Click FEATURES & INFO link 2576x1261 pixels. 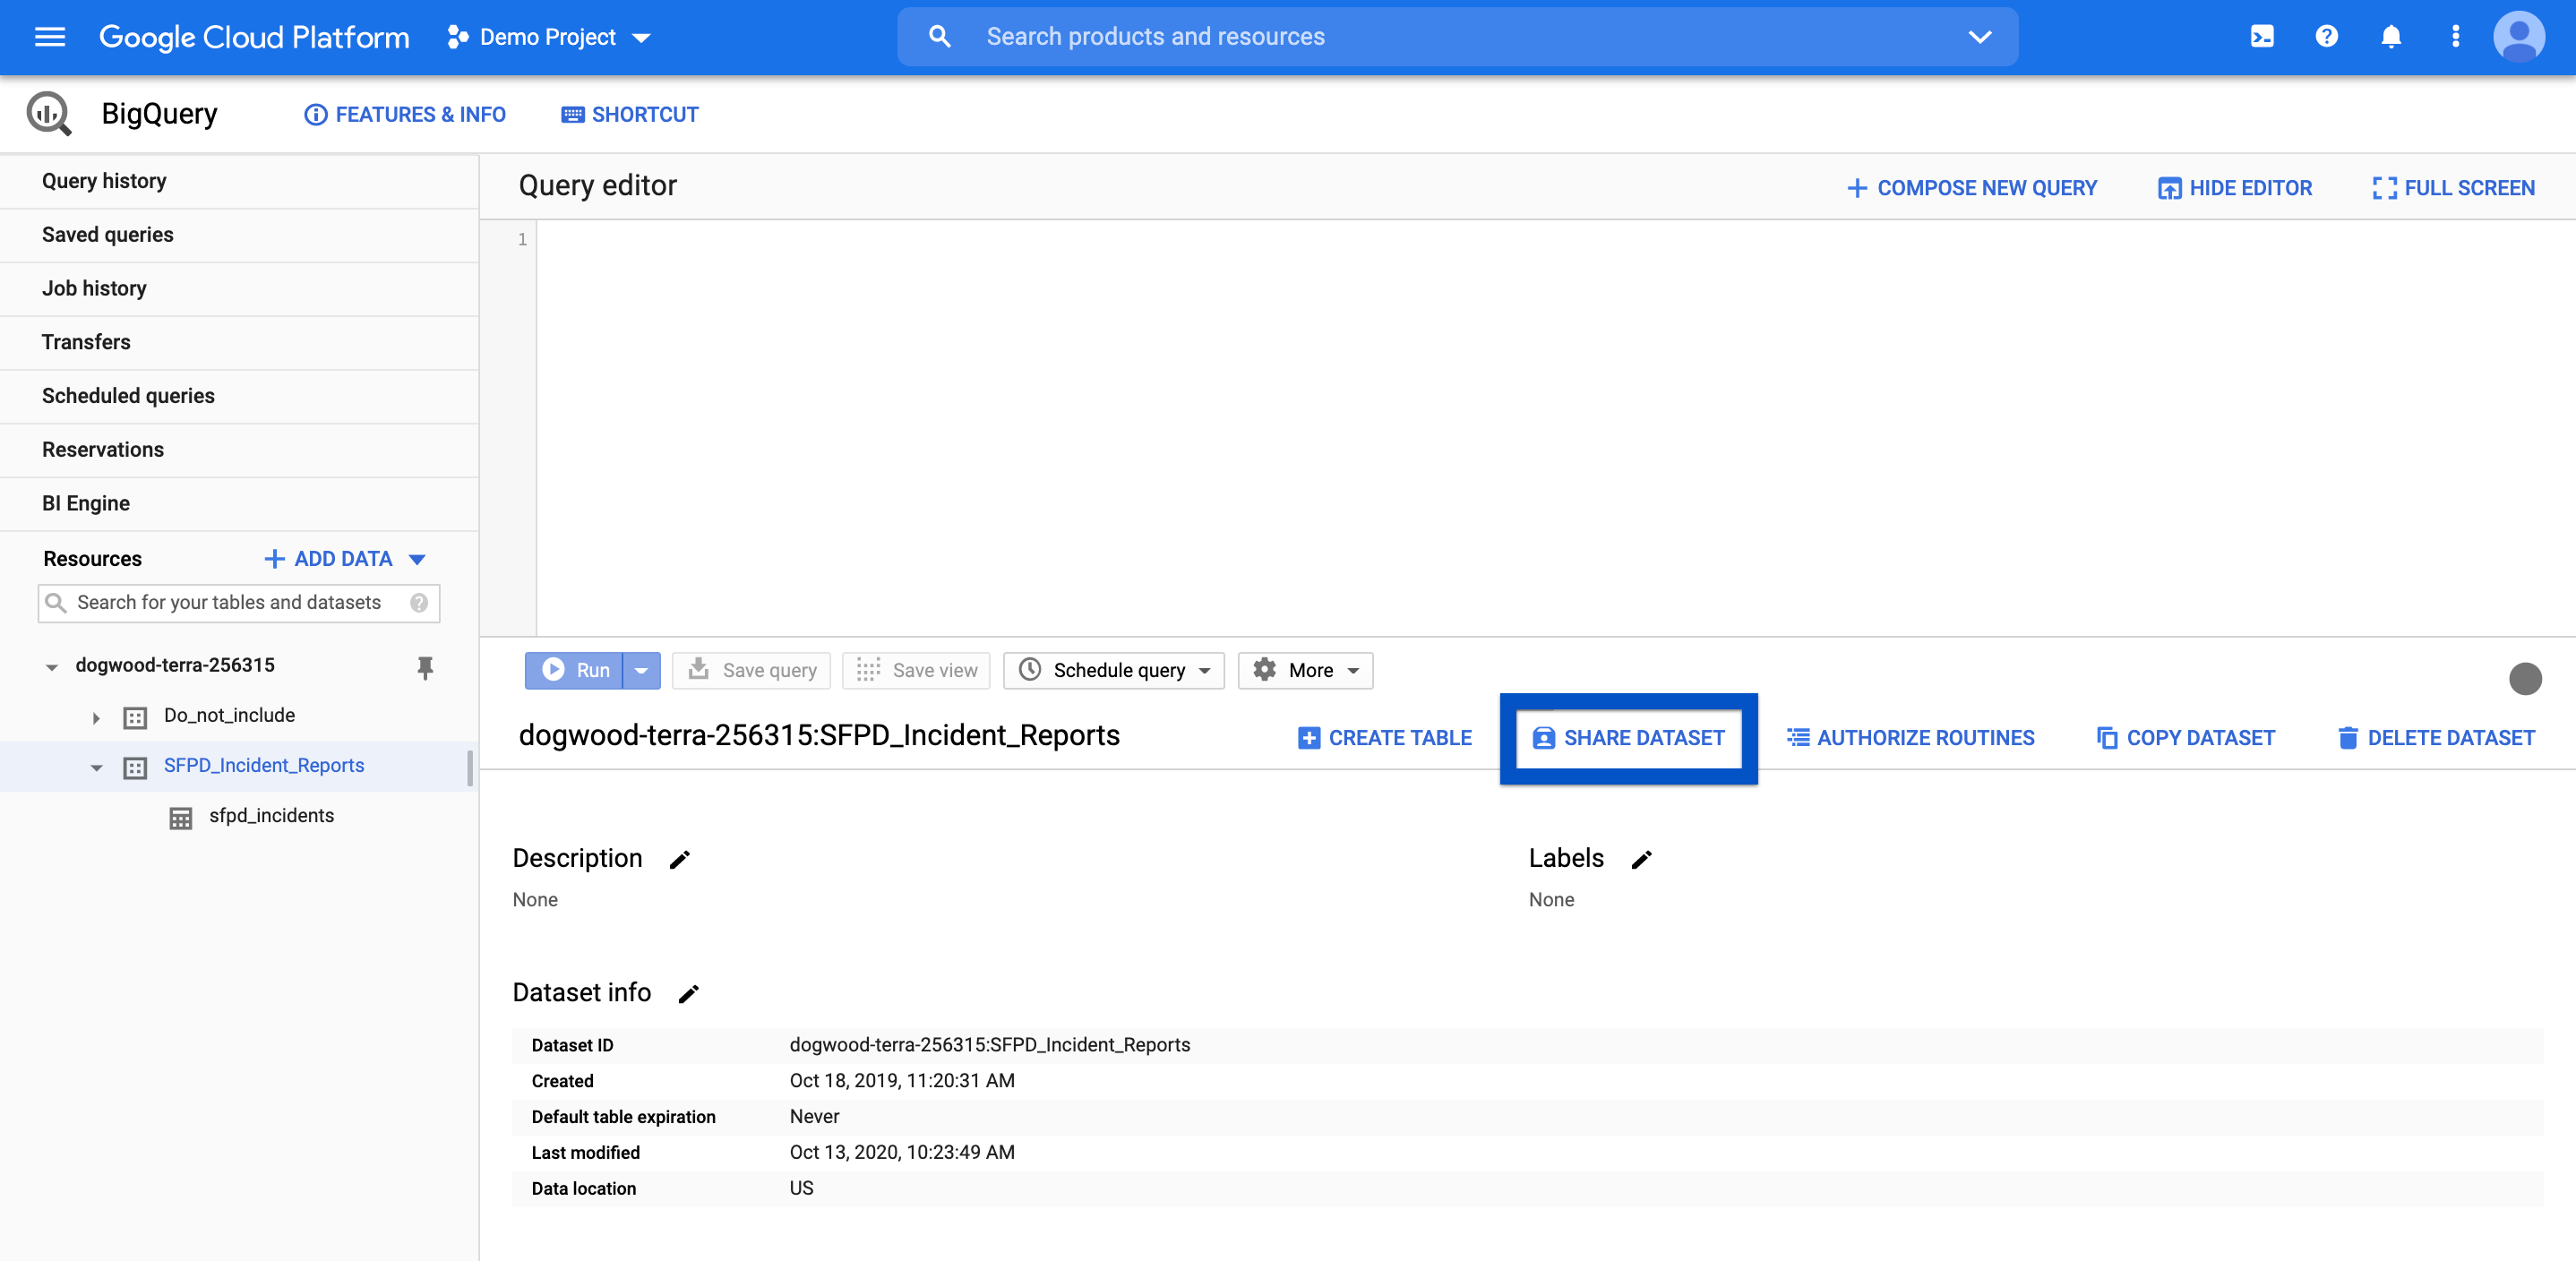point(405,115)
